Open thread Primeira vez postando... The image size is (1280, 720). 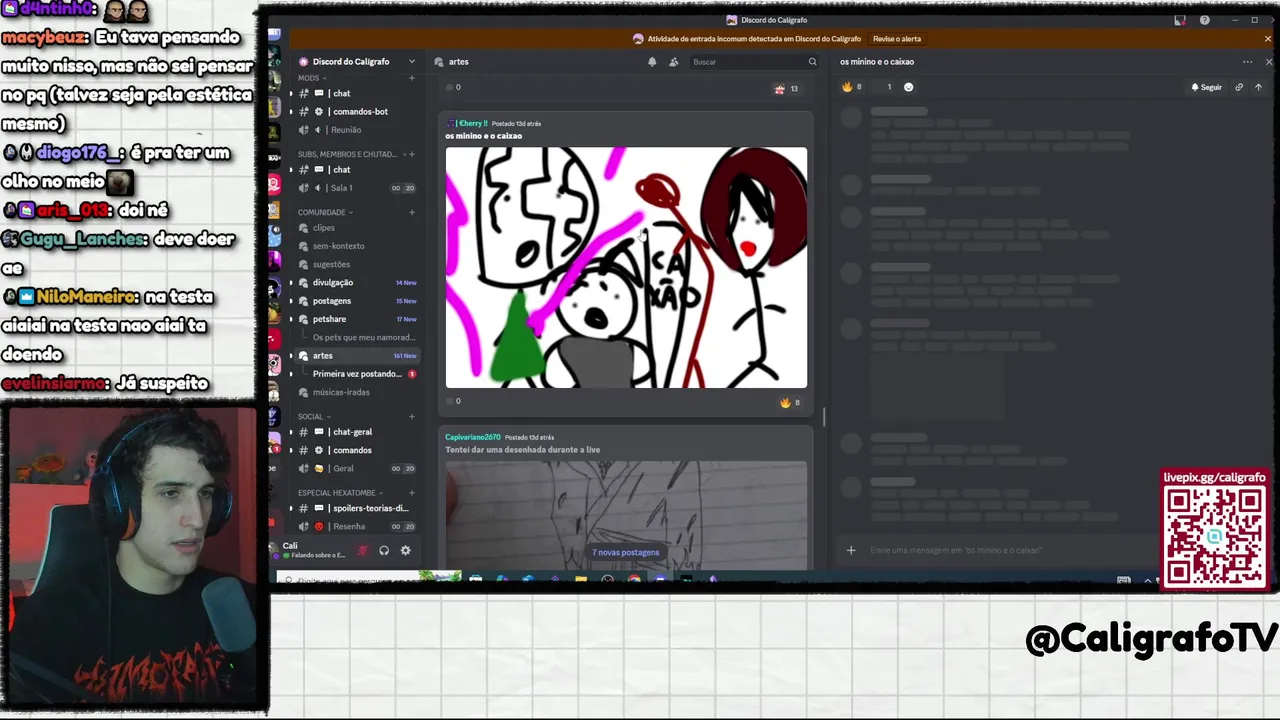point(364,374)
